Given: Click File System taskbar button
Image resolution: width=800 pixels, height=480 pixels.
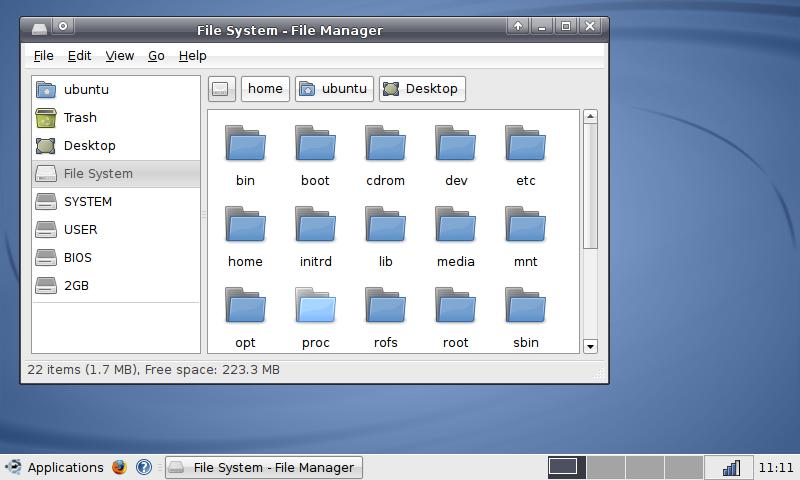Looking at the screenshot, I should 263,467.
